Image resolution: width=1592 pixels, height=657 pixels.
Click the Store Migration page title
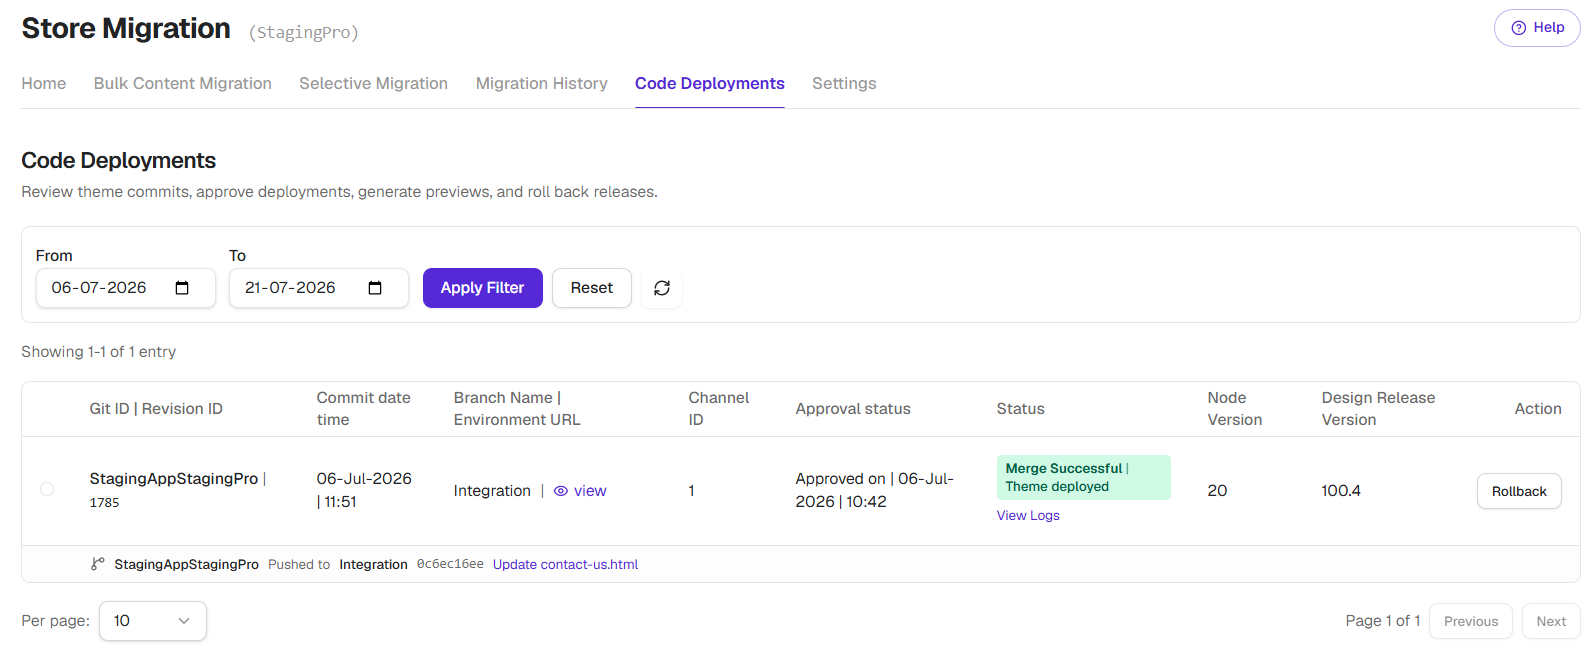point(126,29)
